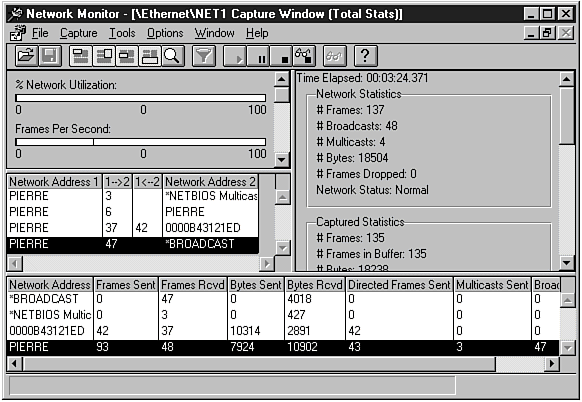Open the Help menu

(257, 33)
